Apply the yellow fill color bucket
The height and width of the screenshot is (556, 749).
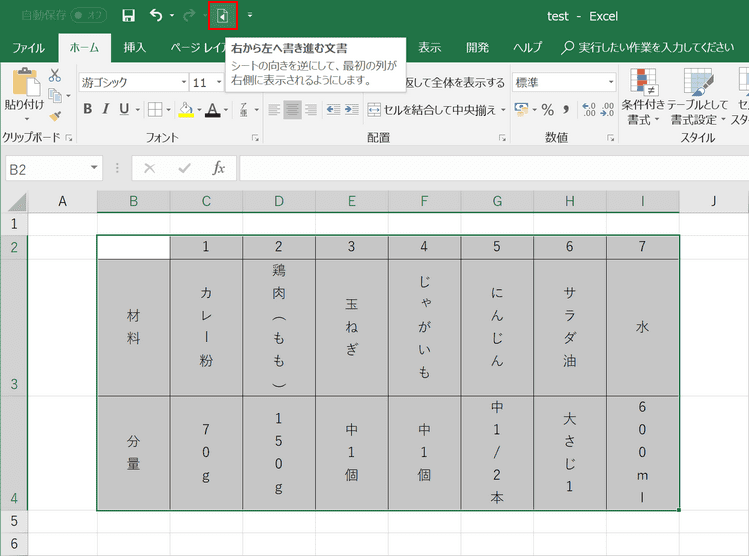186,110
